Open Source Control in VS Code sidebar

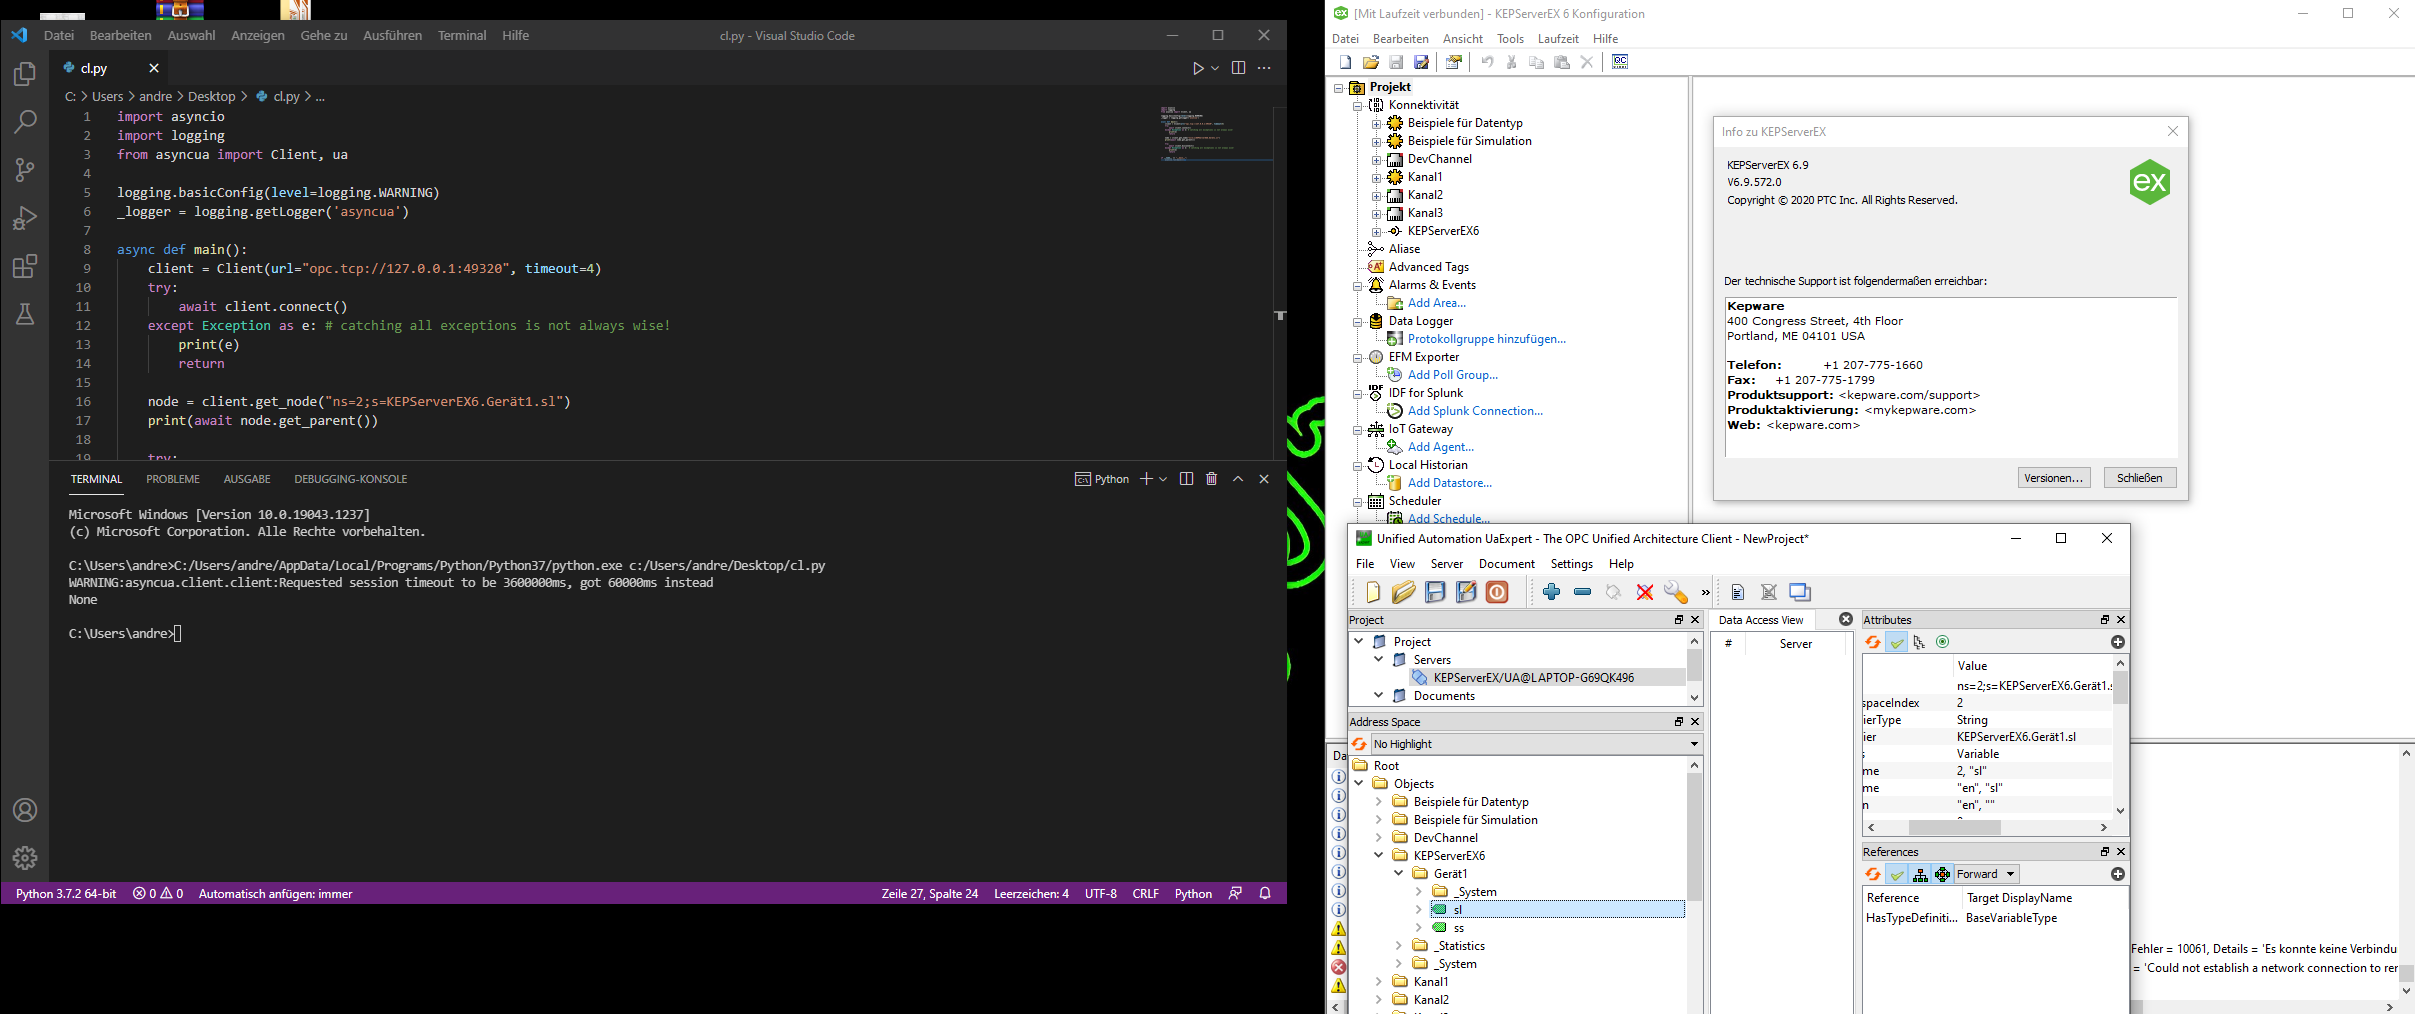point(25,170)
